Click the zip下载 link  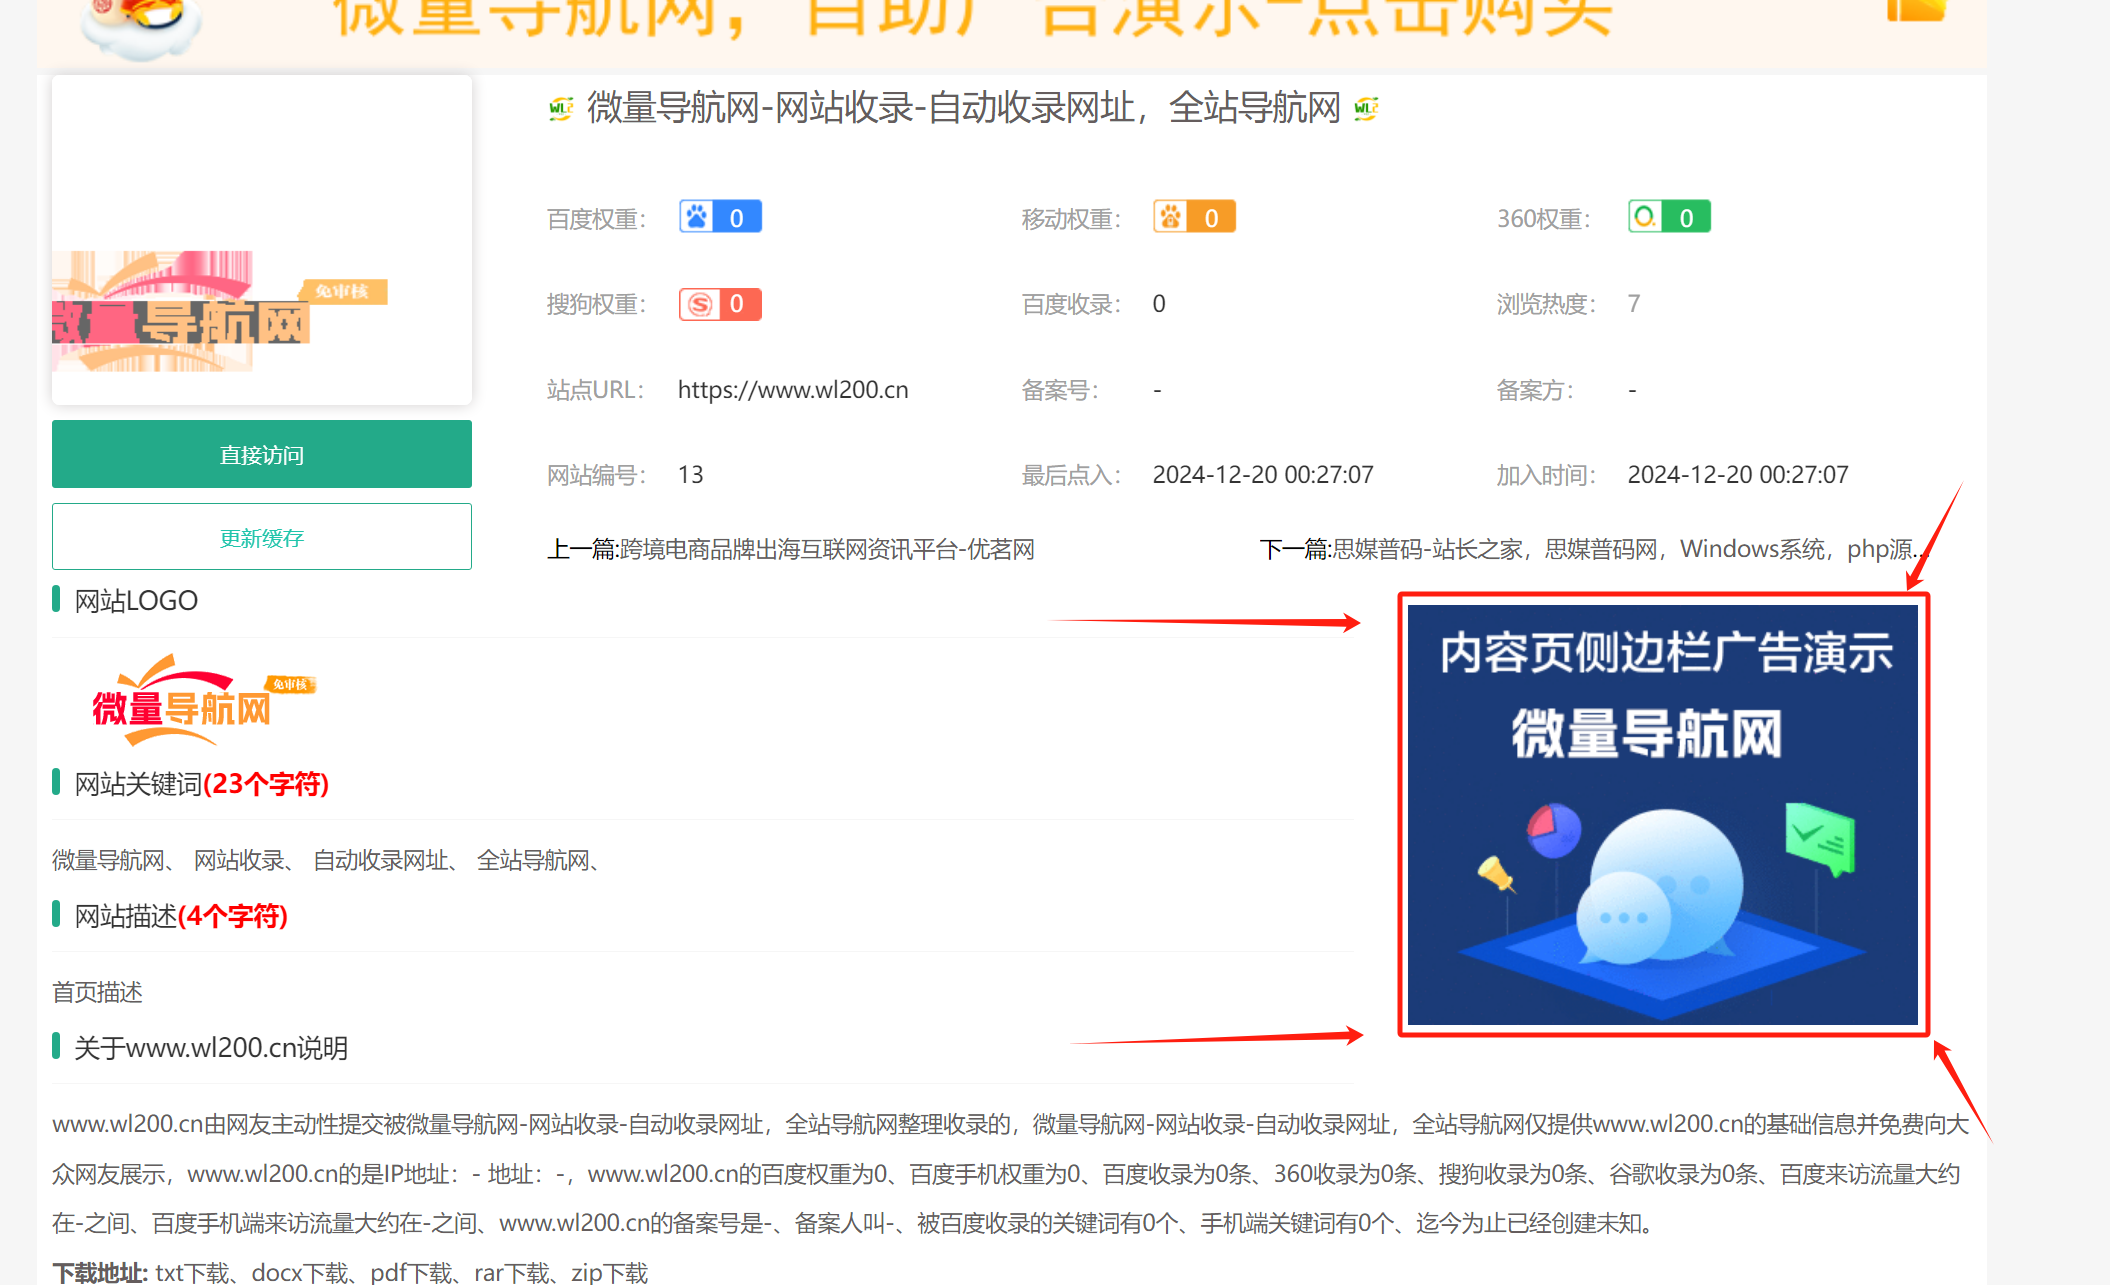pyautogui.click(x=610, y=1272)
